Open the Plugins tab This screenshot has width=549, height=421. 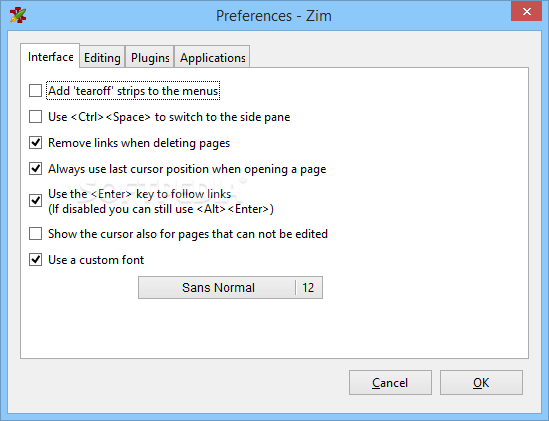coord(150,57)
